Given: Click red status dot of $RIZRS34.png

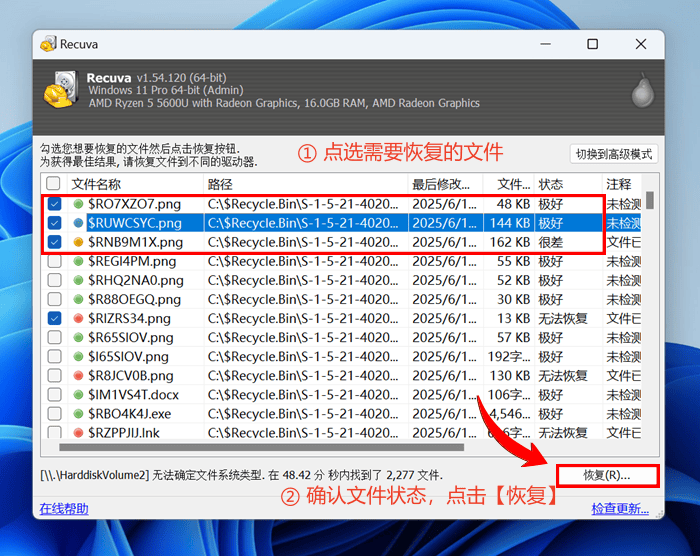Looking at the screenshot, I should click(x=78, y=318).
